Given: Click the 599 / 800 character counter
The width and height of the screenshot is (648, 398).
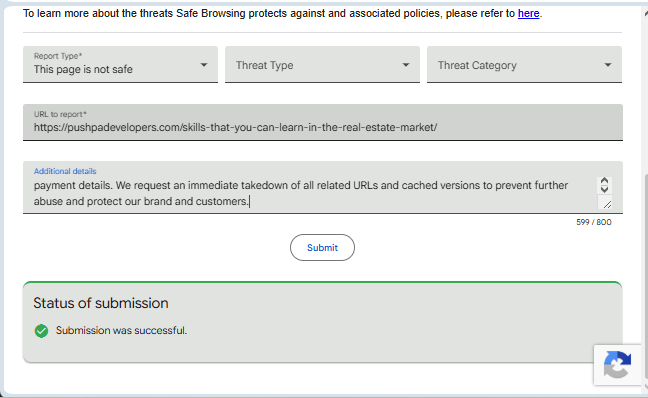Looking at the screenshot, I should coord(593,222).
